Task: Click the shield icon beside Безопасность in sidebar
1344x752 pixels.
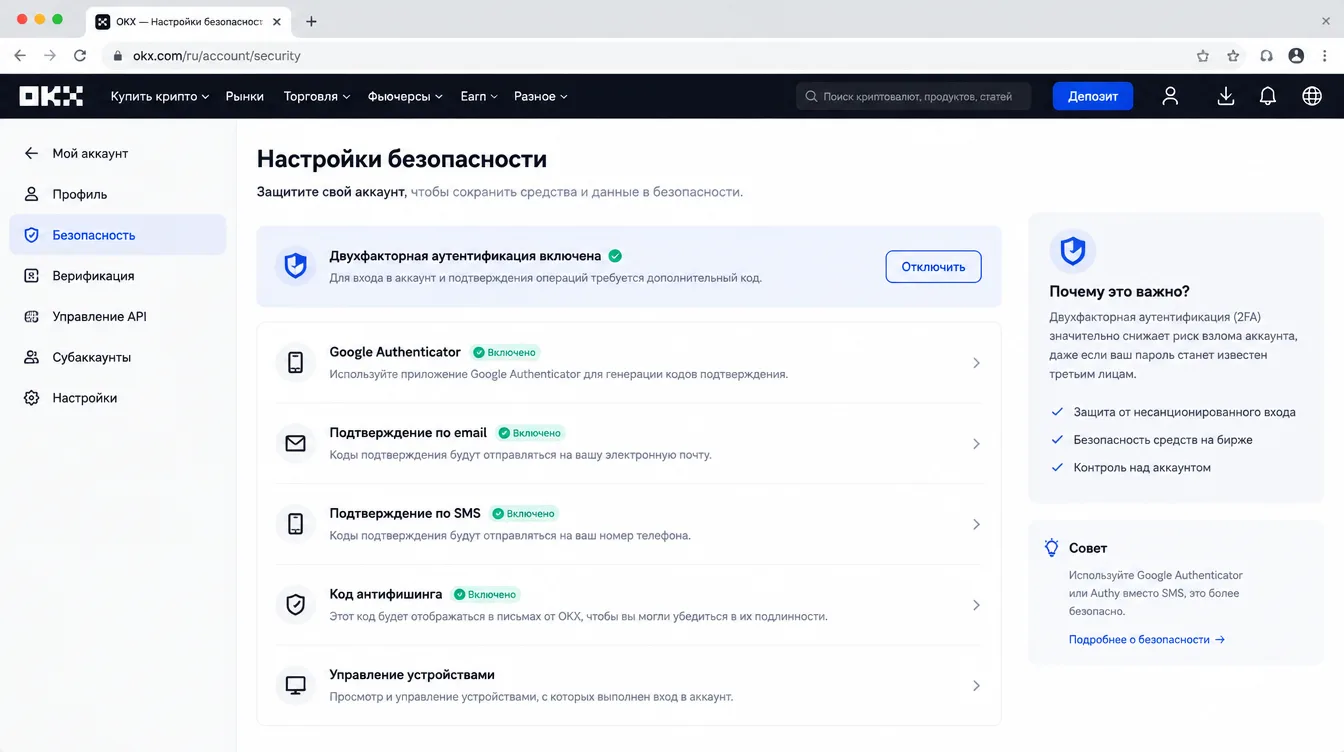Action: point(32,235)
